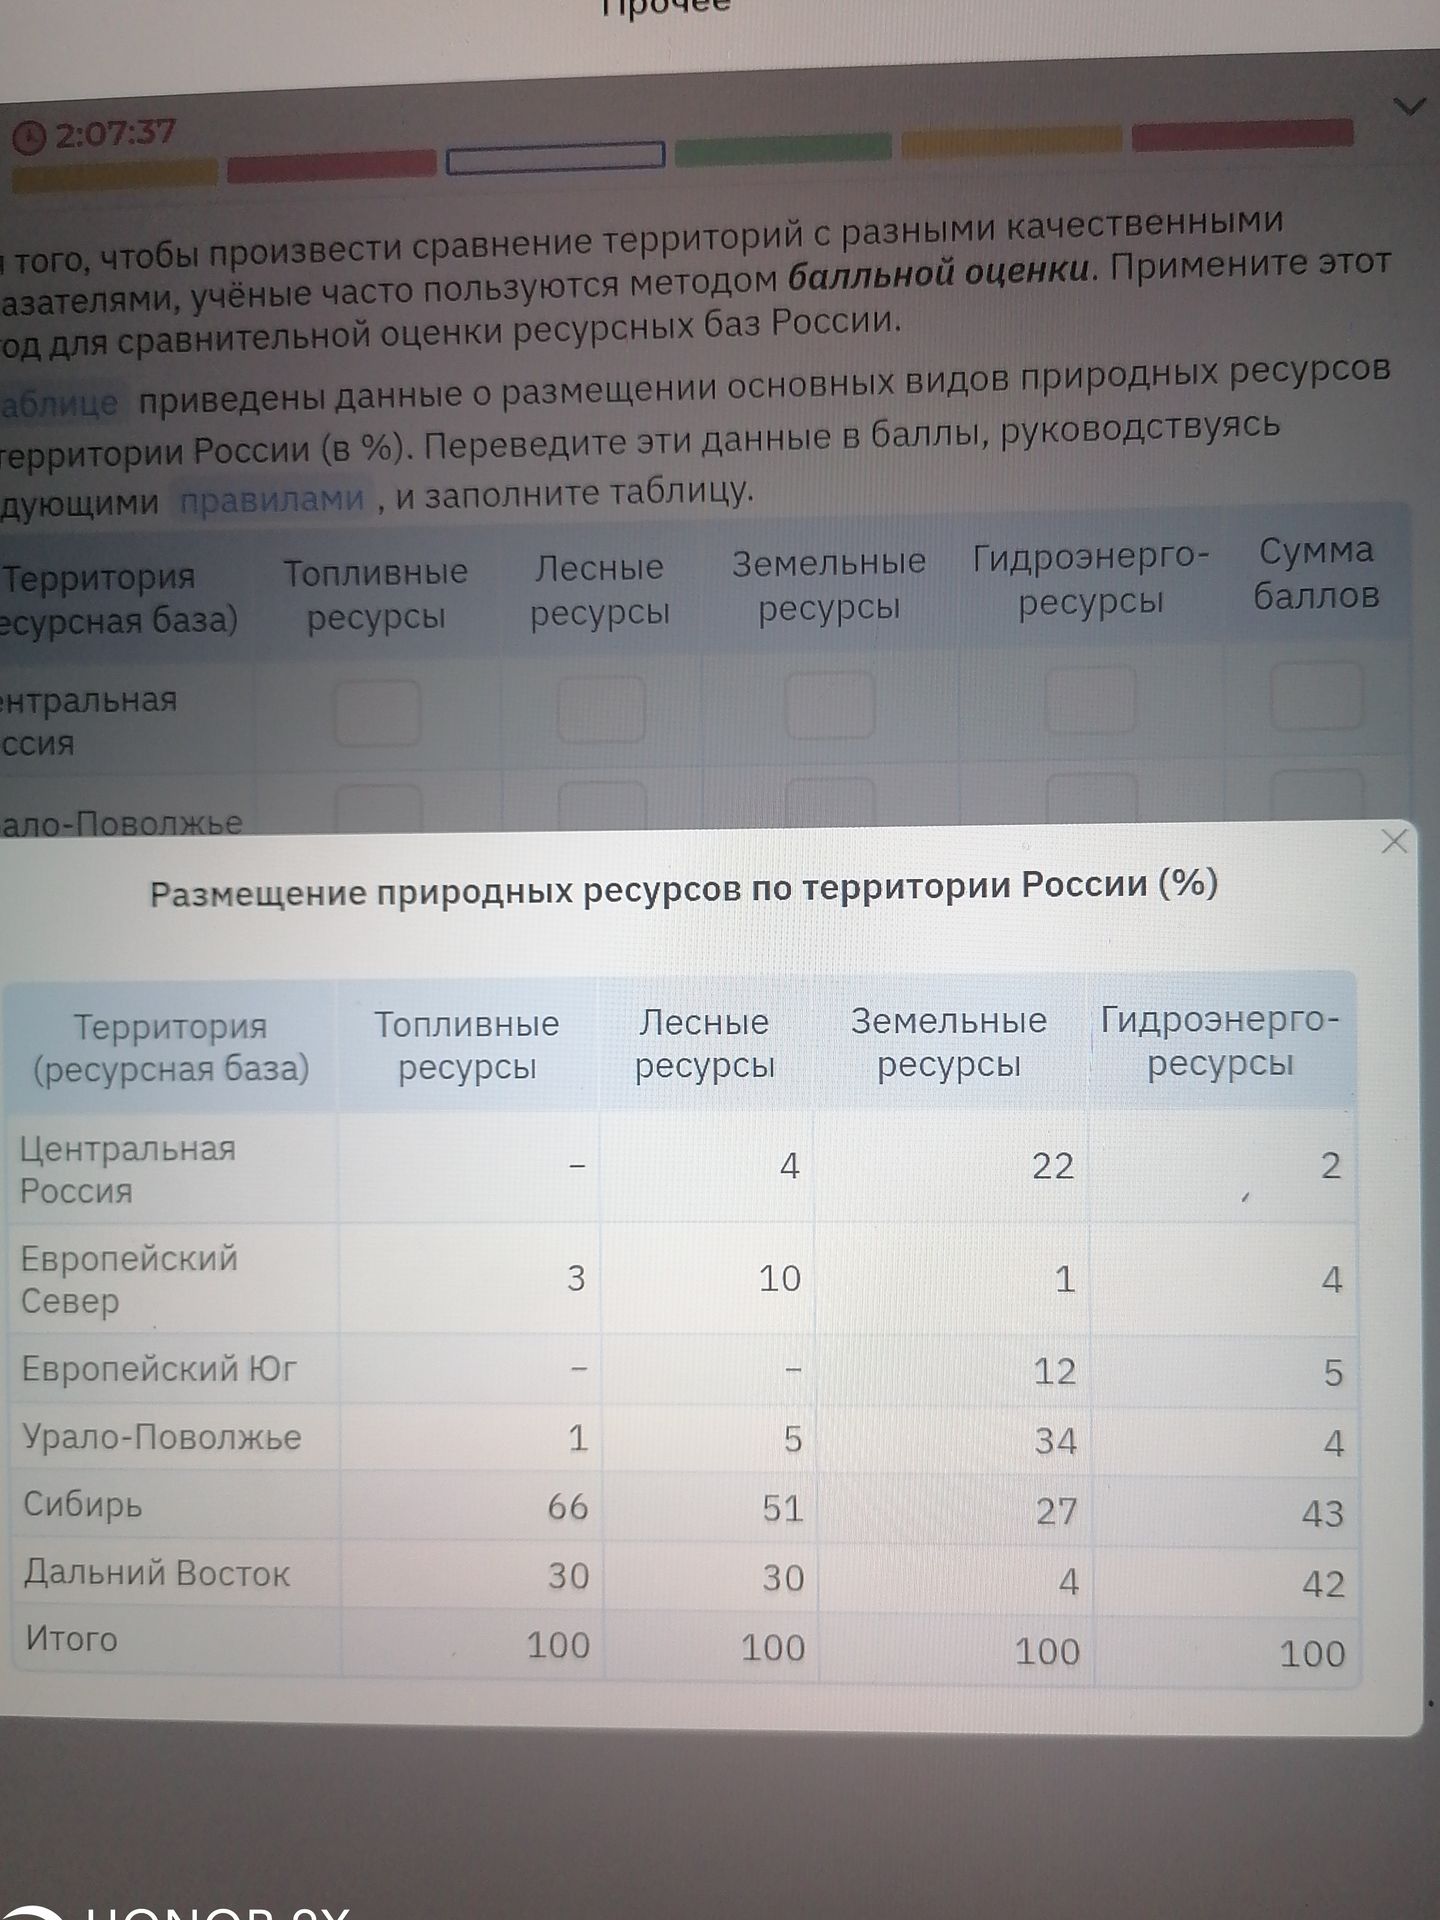This screenshot has height=1920, width=1440.
Task: Click background header 'Сумма баллов'
Action: coord(1316,573)
